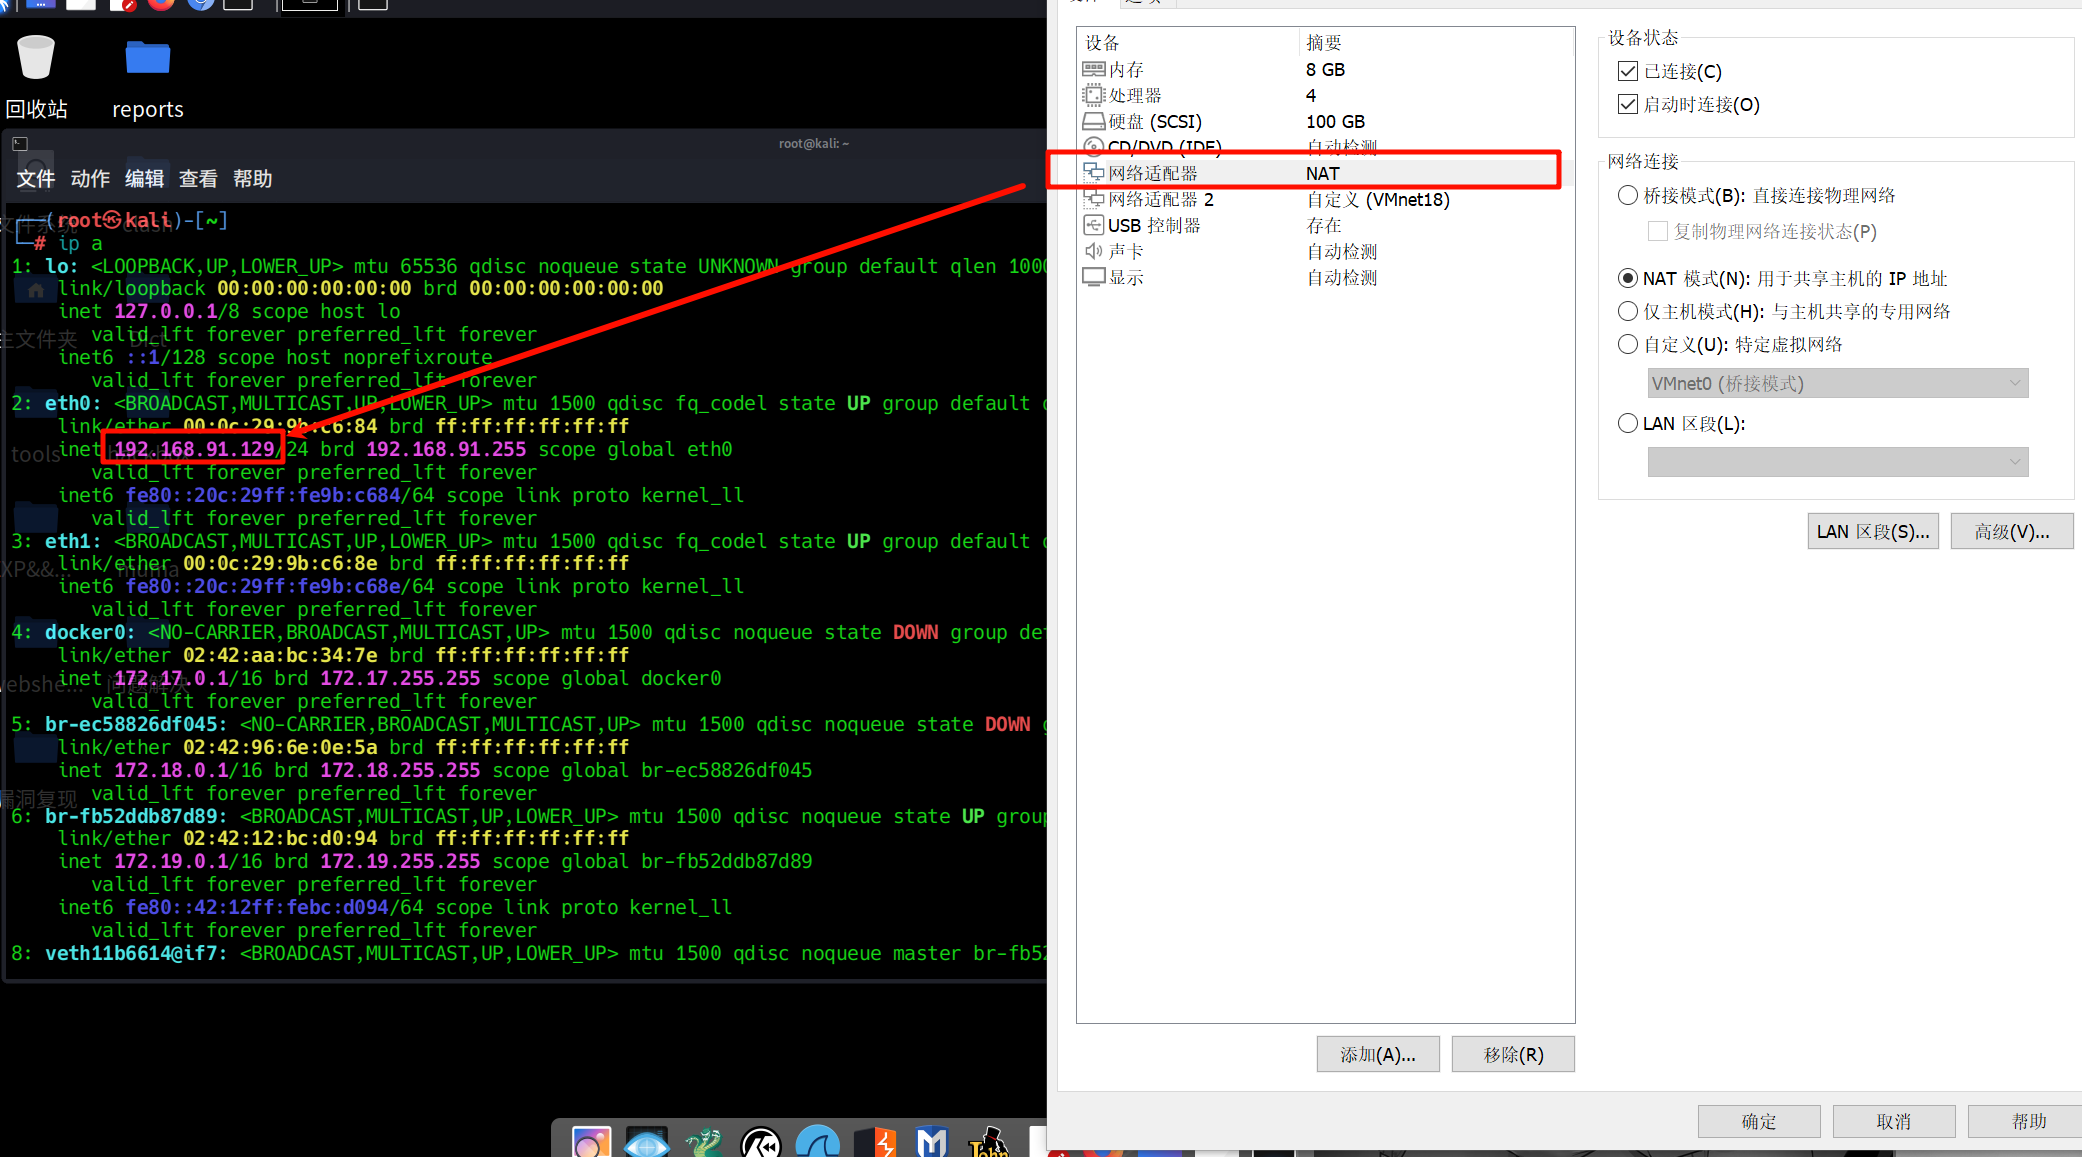Viewport: 2082px width, 1157px height.
Task: Click the 取消 cancel button
Action: click(1894, 1121)
